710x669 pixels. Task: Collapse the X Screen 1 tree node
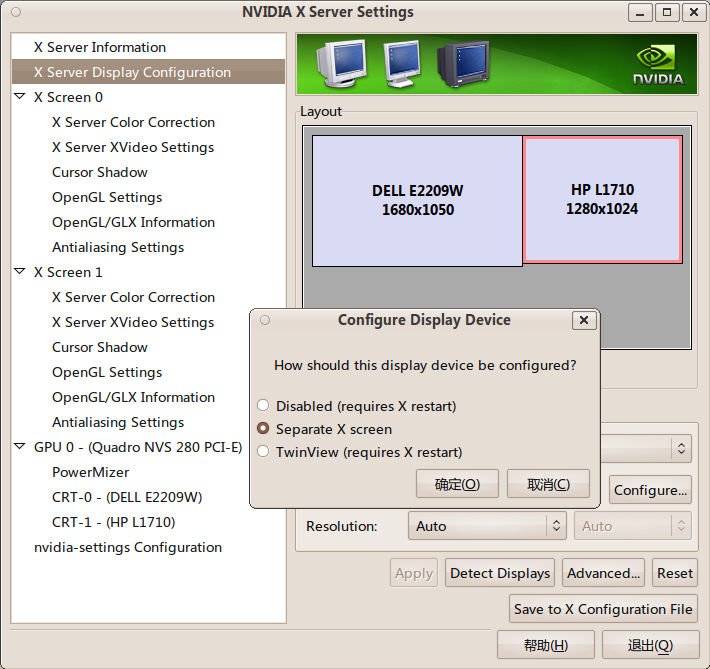pos(19,271)
